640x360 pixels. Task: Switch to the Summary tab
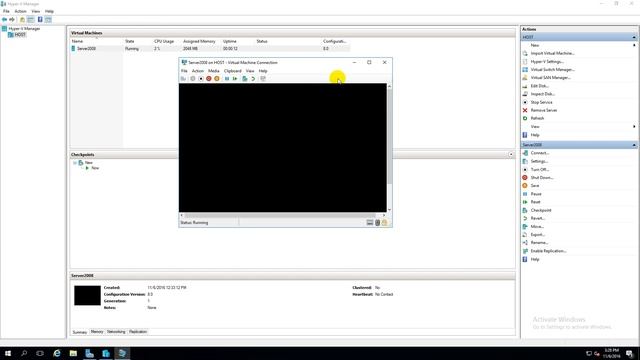[80, 332]
